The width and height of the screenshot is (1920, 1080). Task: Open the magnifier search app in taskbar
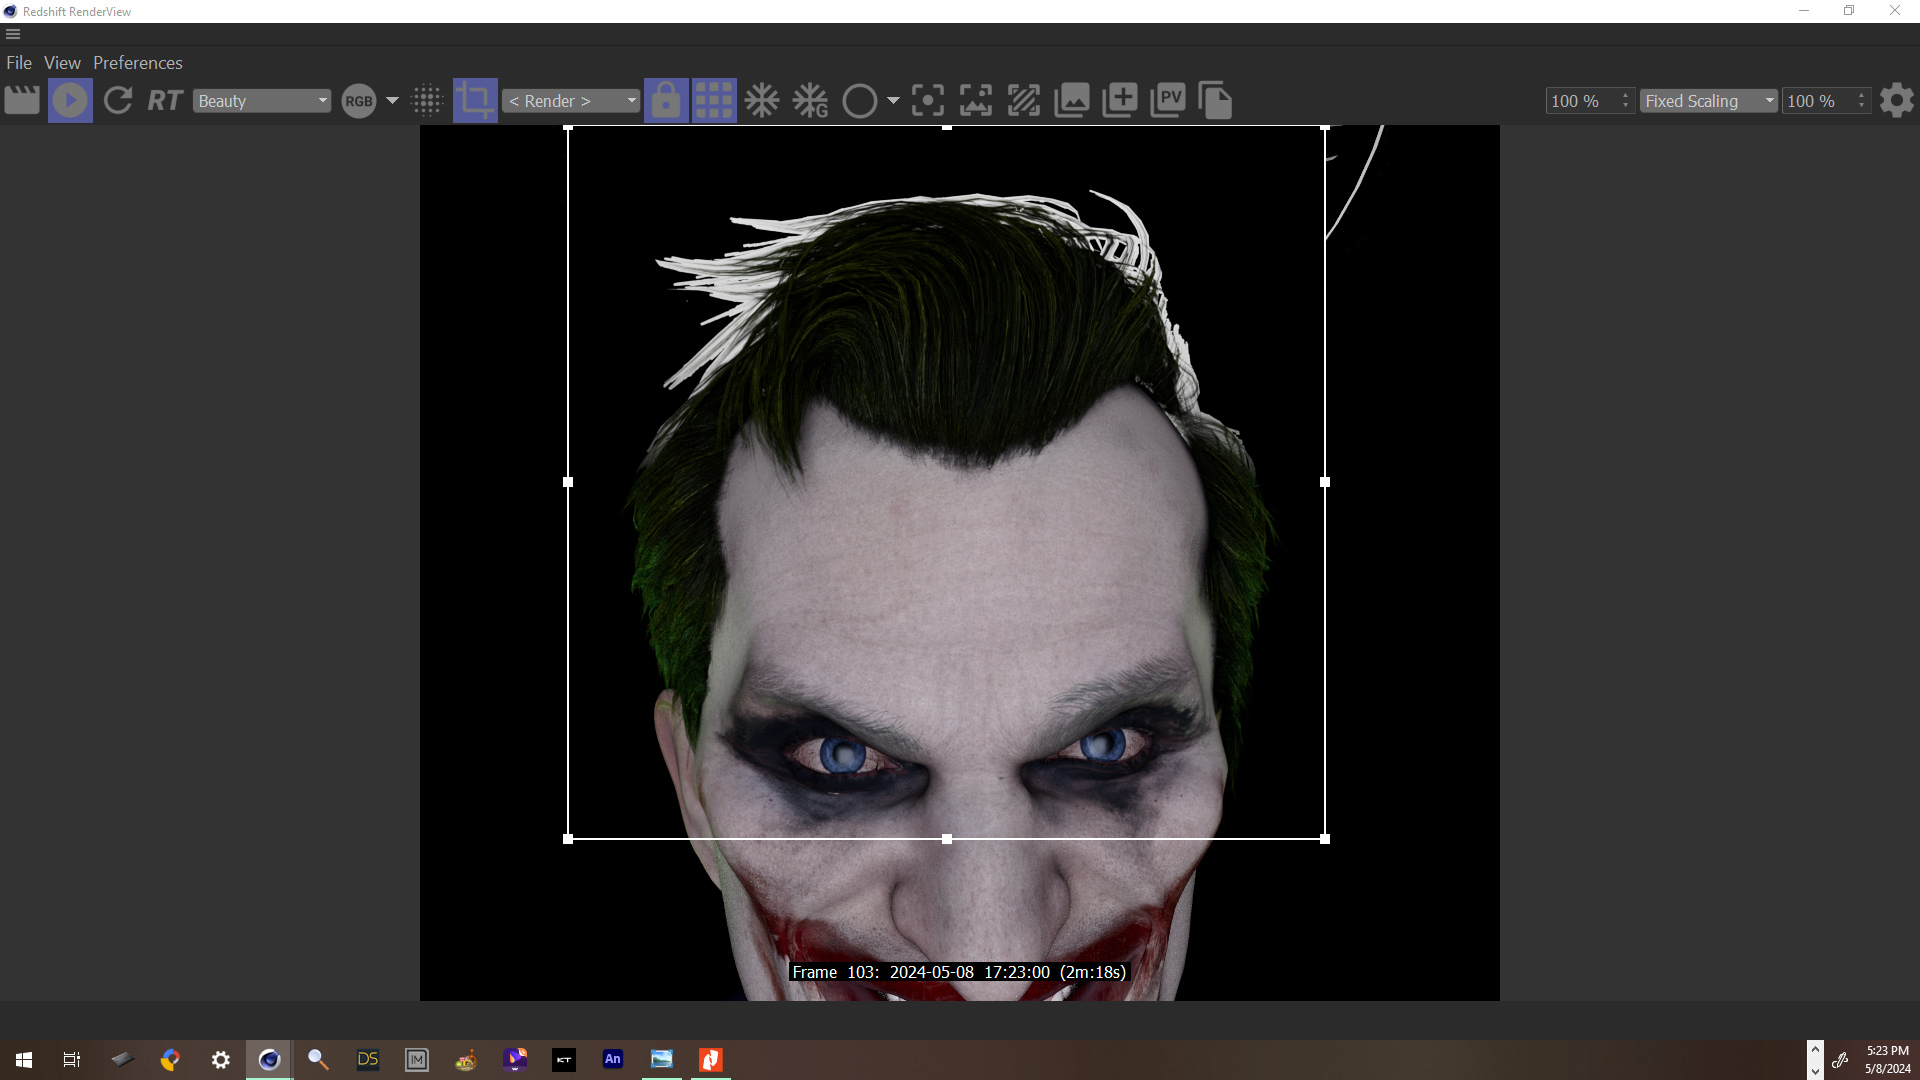coord(318,1060)
